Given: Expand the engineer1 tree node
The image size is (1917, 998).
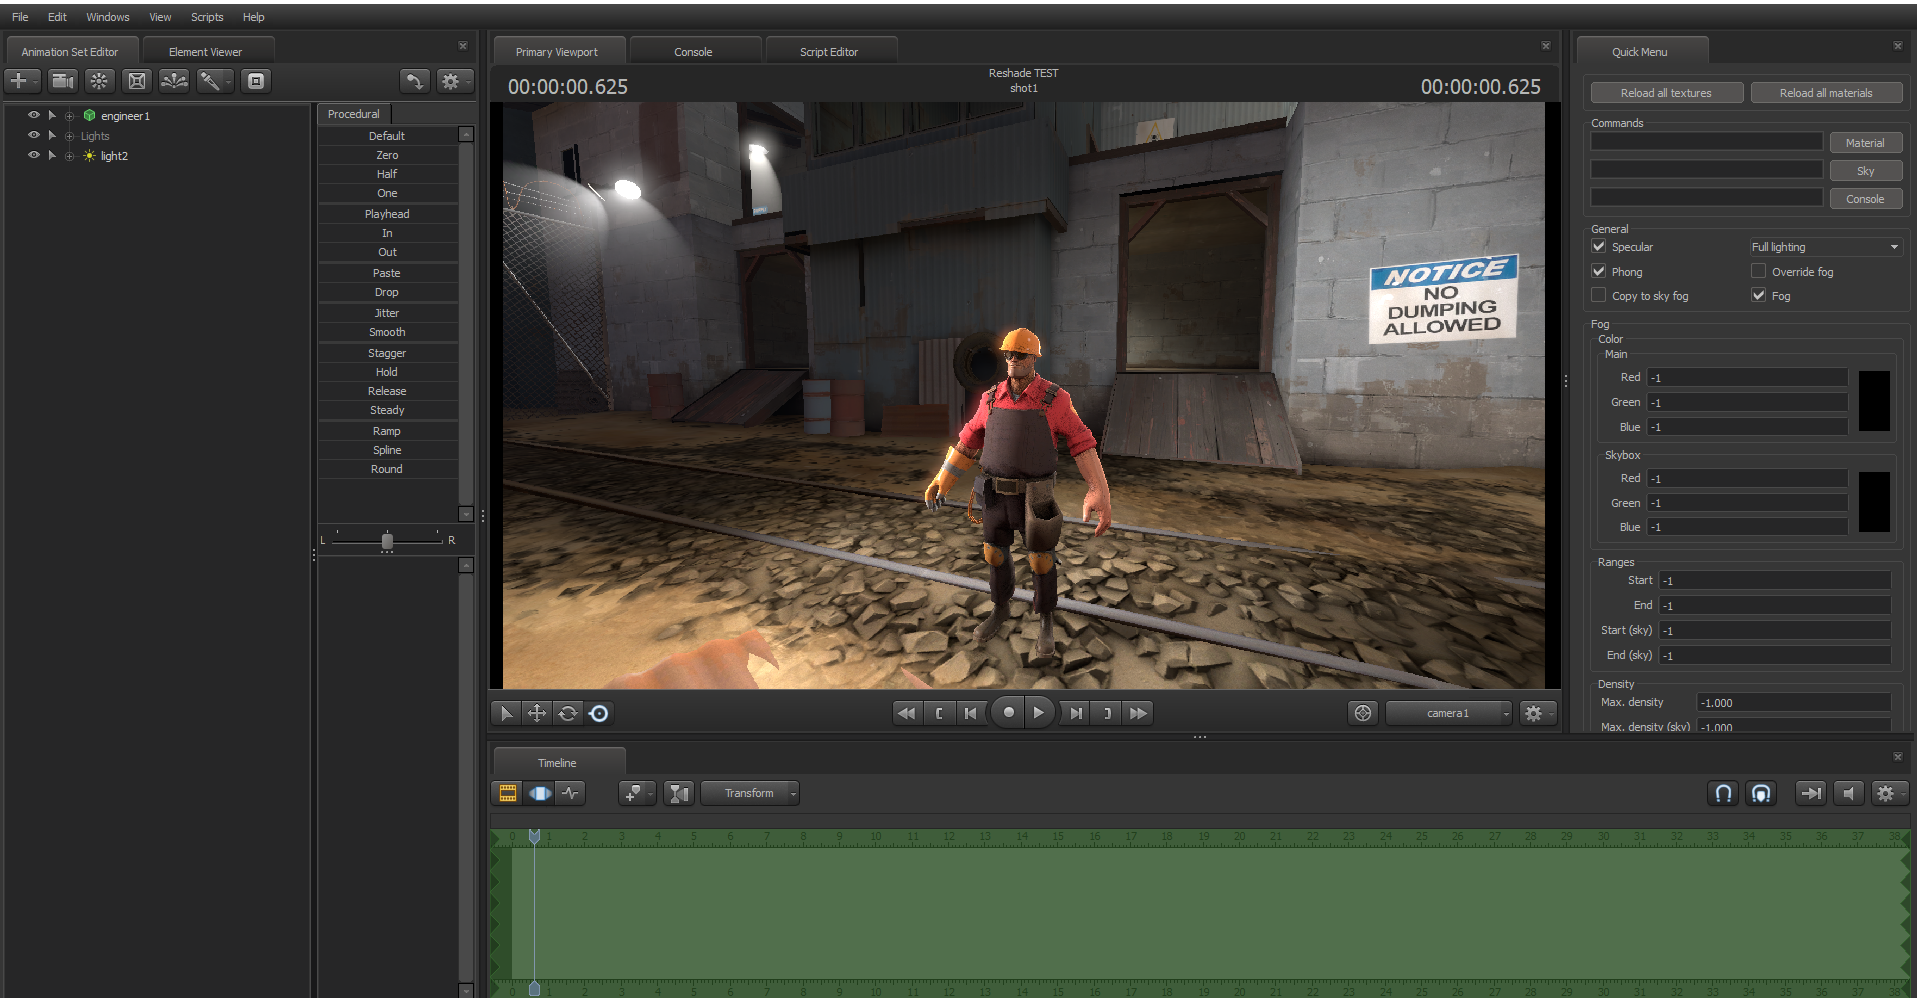Looking at the screenshot, I should tap(70, 116).
